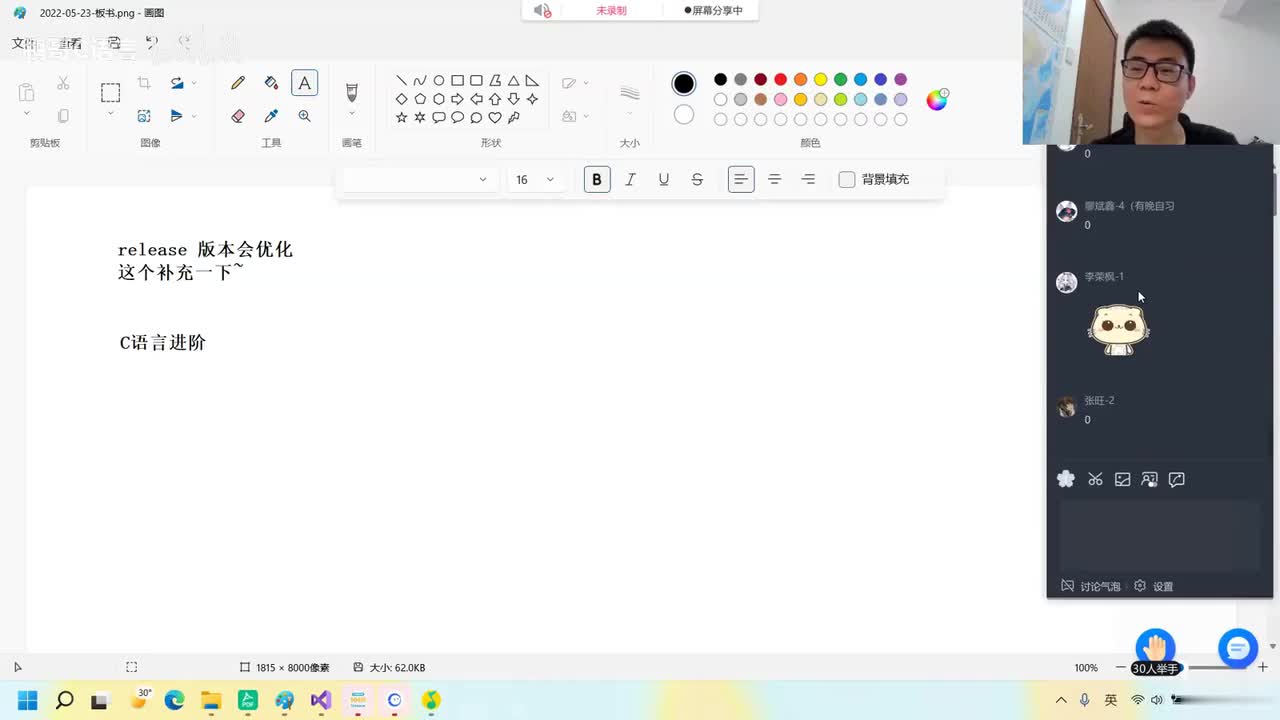Open 设置 in chat panel
This screenshot has height=720, width=1280.
coord(1154,586)
